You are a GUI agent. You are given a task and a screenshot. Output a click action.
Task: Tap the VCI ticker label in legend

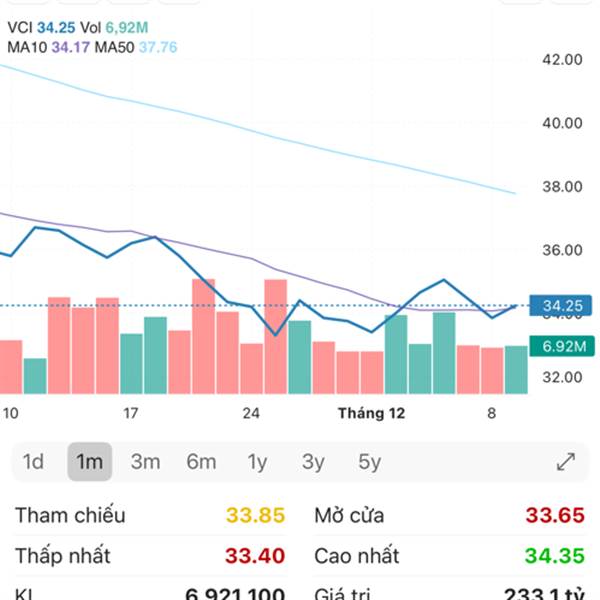point(20,28)
